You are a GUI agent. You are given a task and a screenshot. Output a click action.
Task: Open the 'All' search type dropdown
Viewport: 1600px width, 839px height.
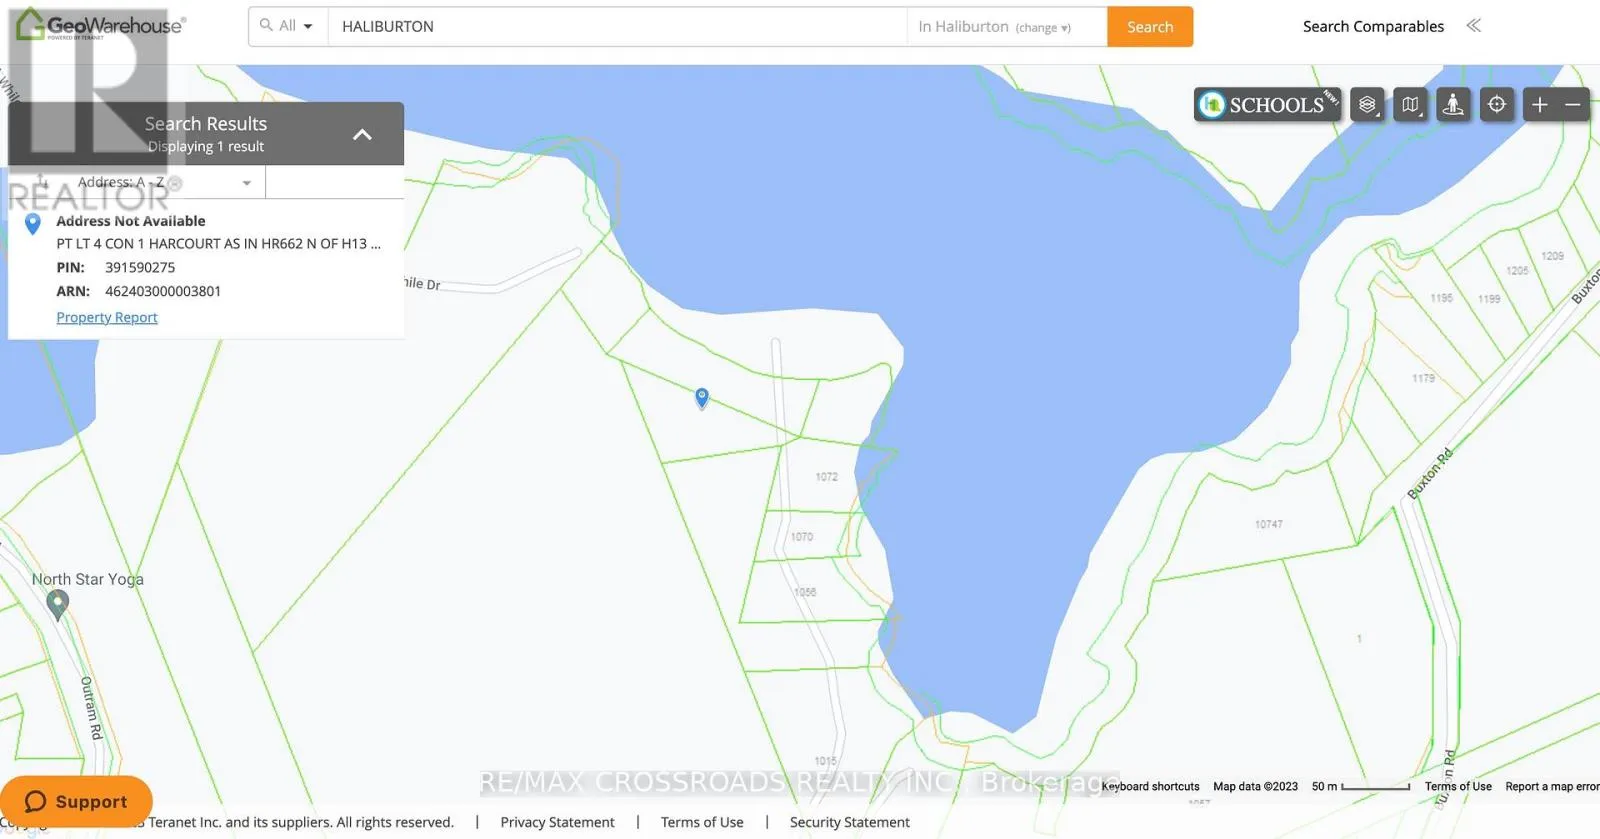point(288,26)
